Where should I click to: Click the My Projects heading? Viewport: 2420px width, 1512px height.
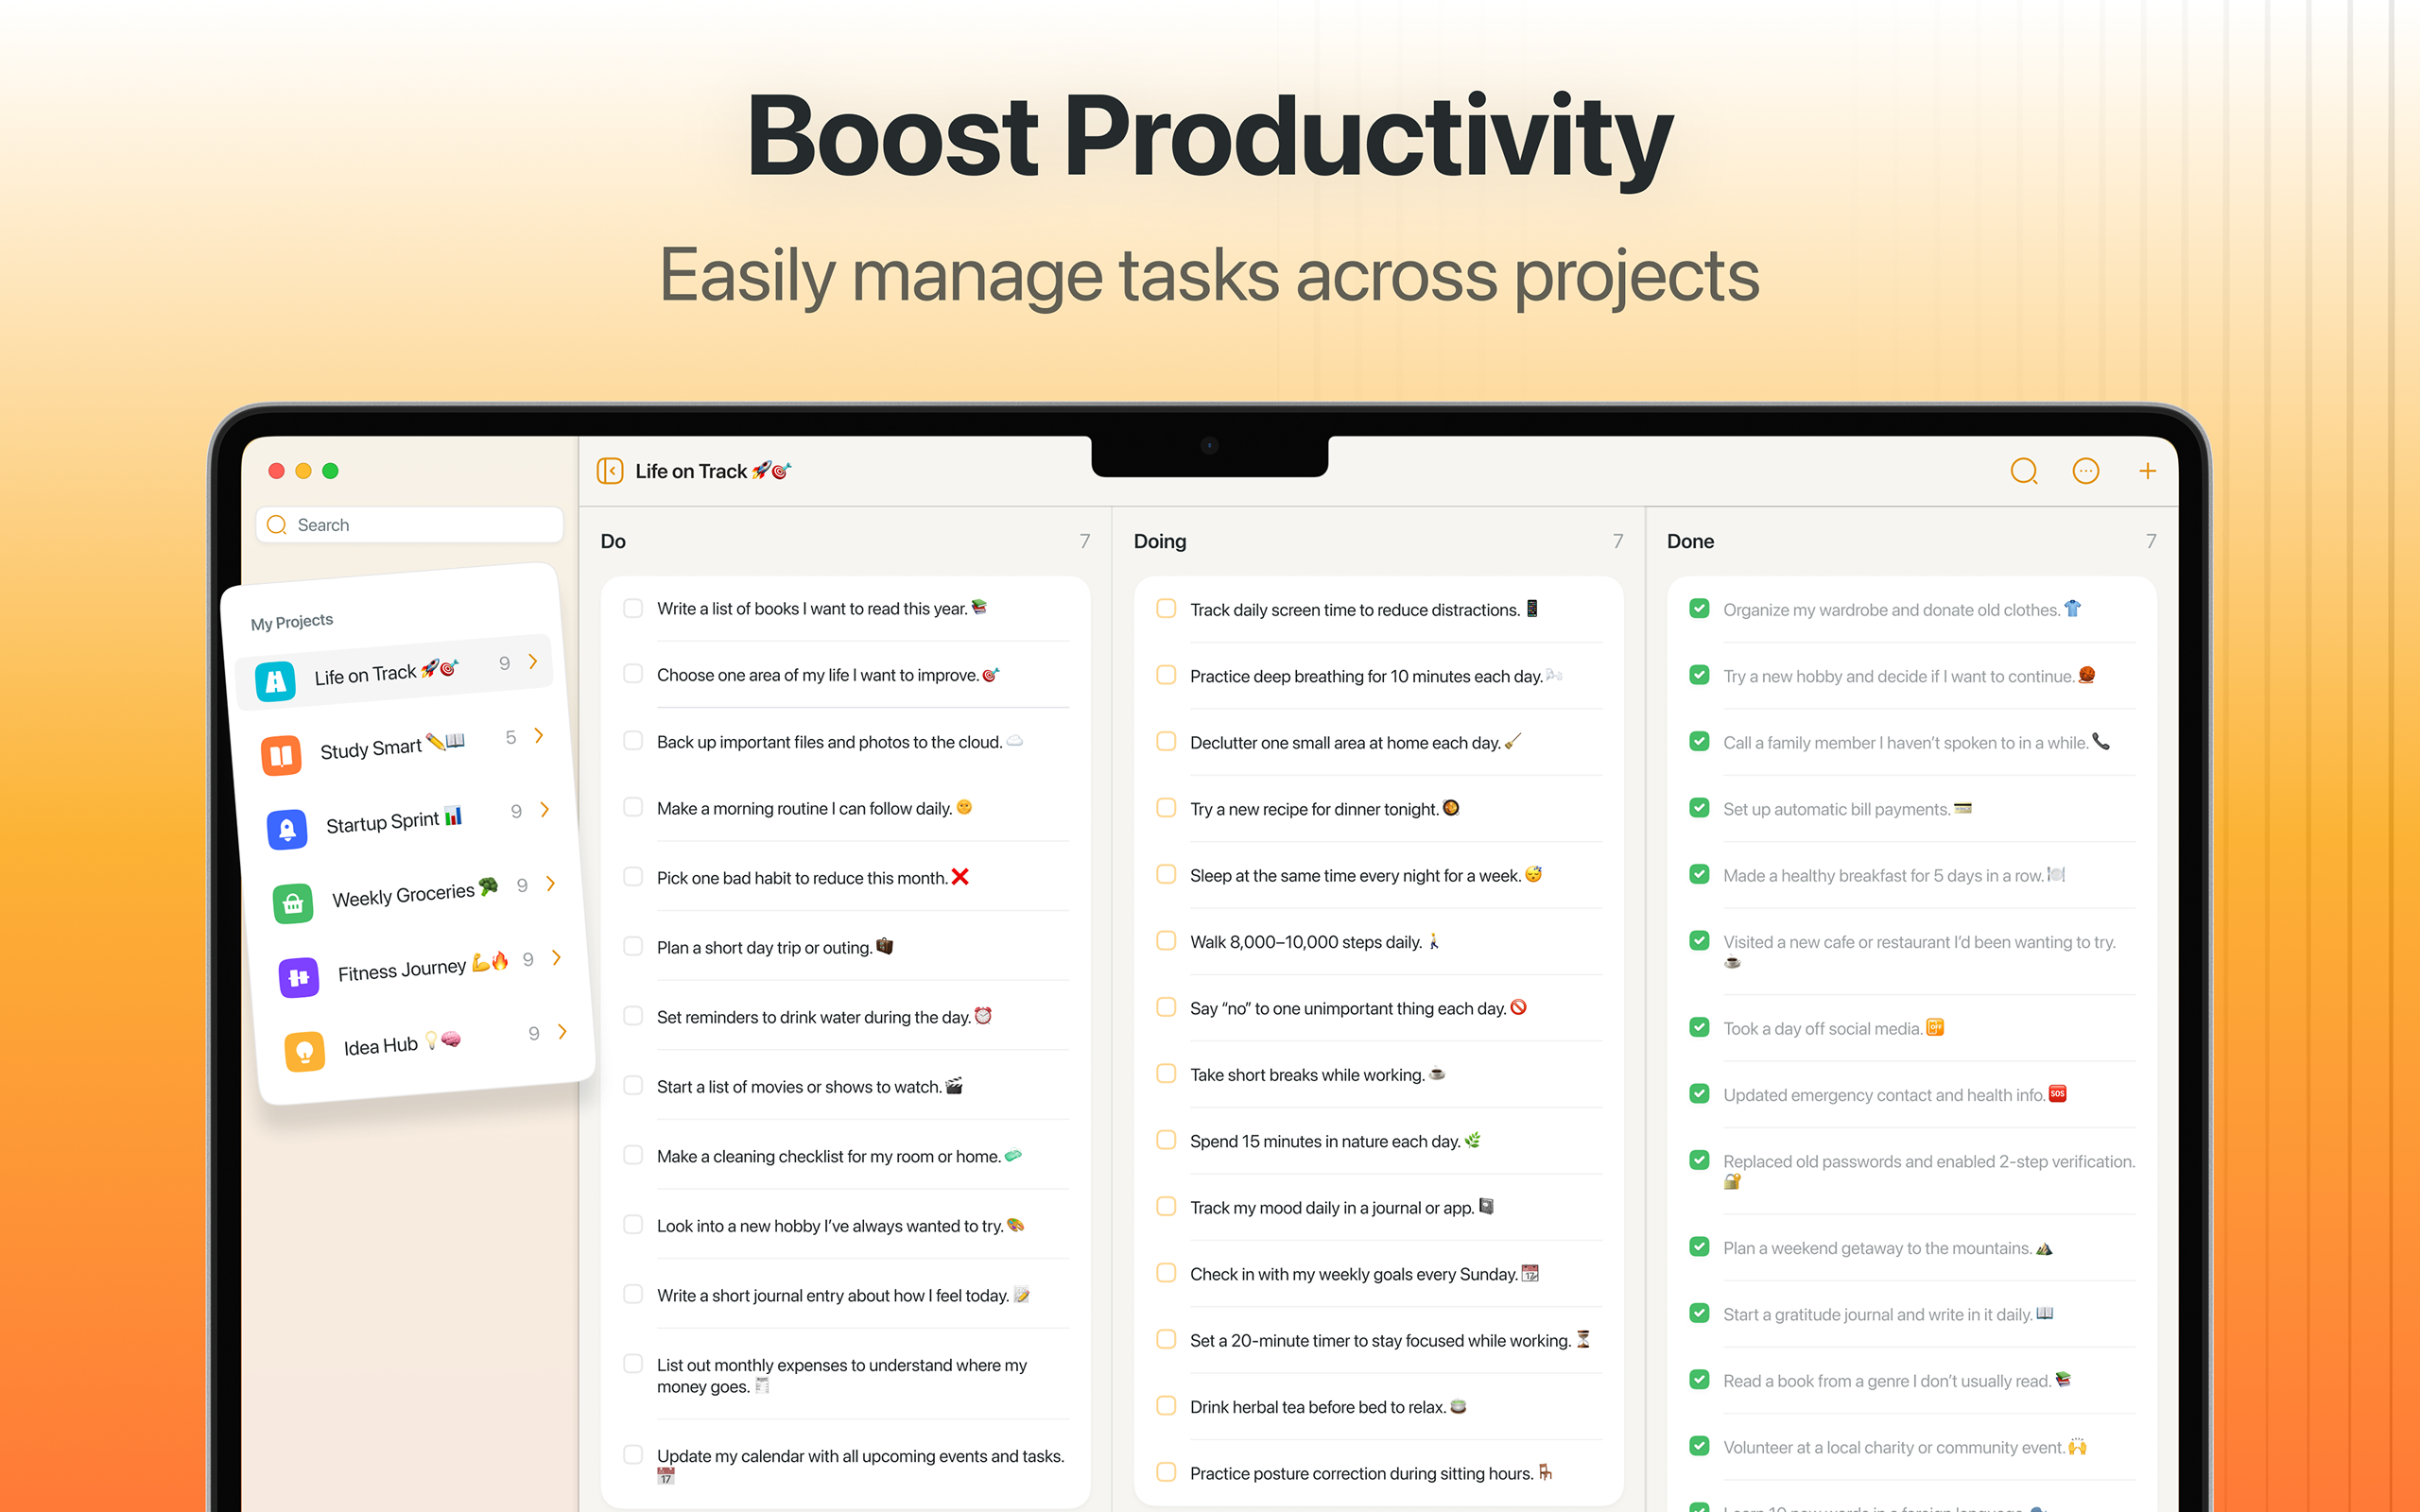tap(292, 621)
